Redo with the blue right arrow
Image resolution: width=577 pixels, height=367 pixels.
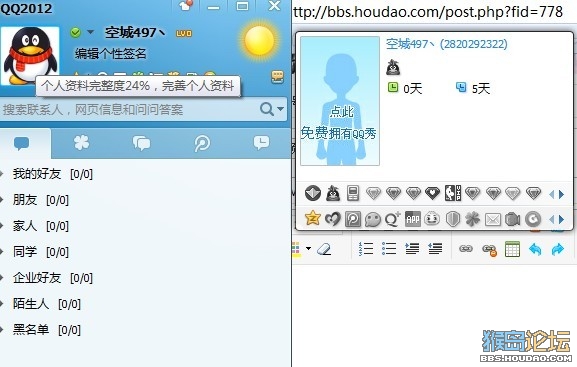(x=558, y=249)
